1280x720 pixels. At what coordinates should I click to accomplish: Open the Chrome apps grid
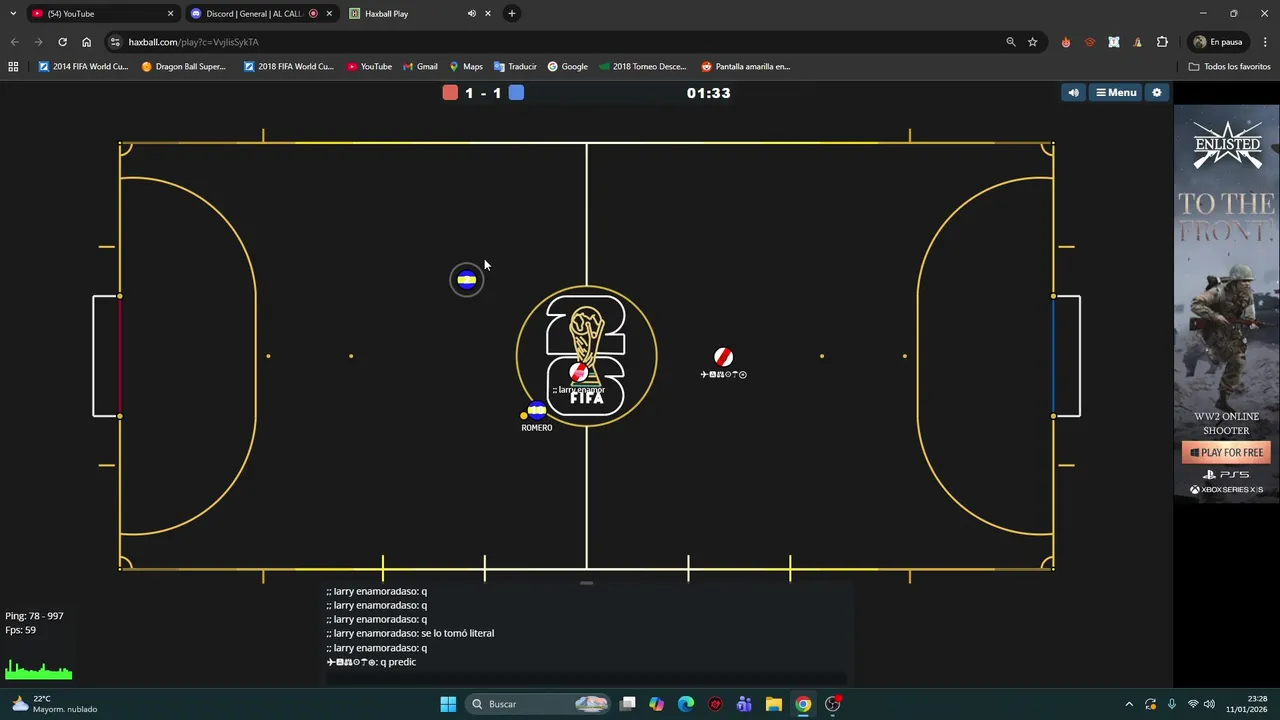pos(13,67)
